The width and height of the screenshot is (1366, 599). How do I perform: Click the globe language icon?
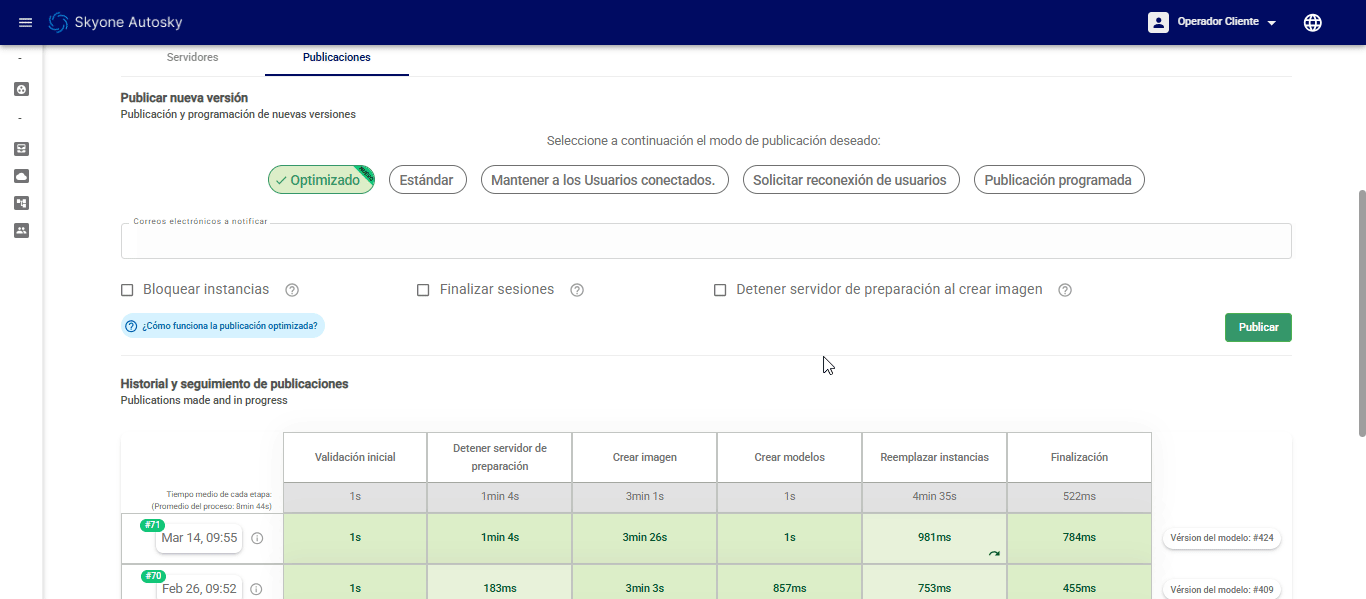click(x=1313, y=22)
